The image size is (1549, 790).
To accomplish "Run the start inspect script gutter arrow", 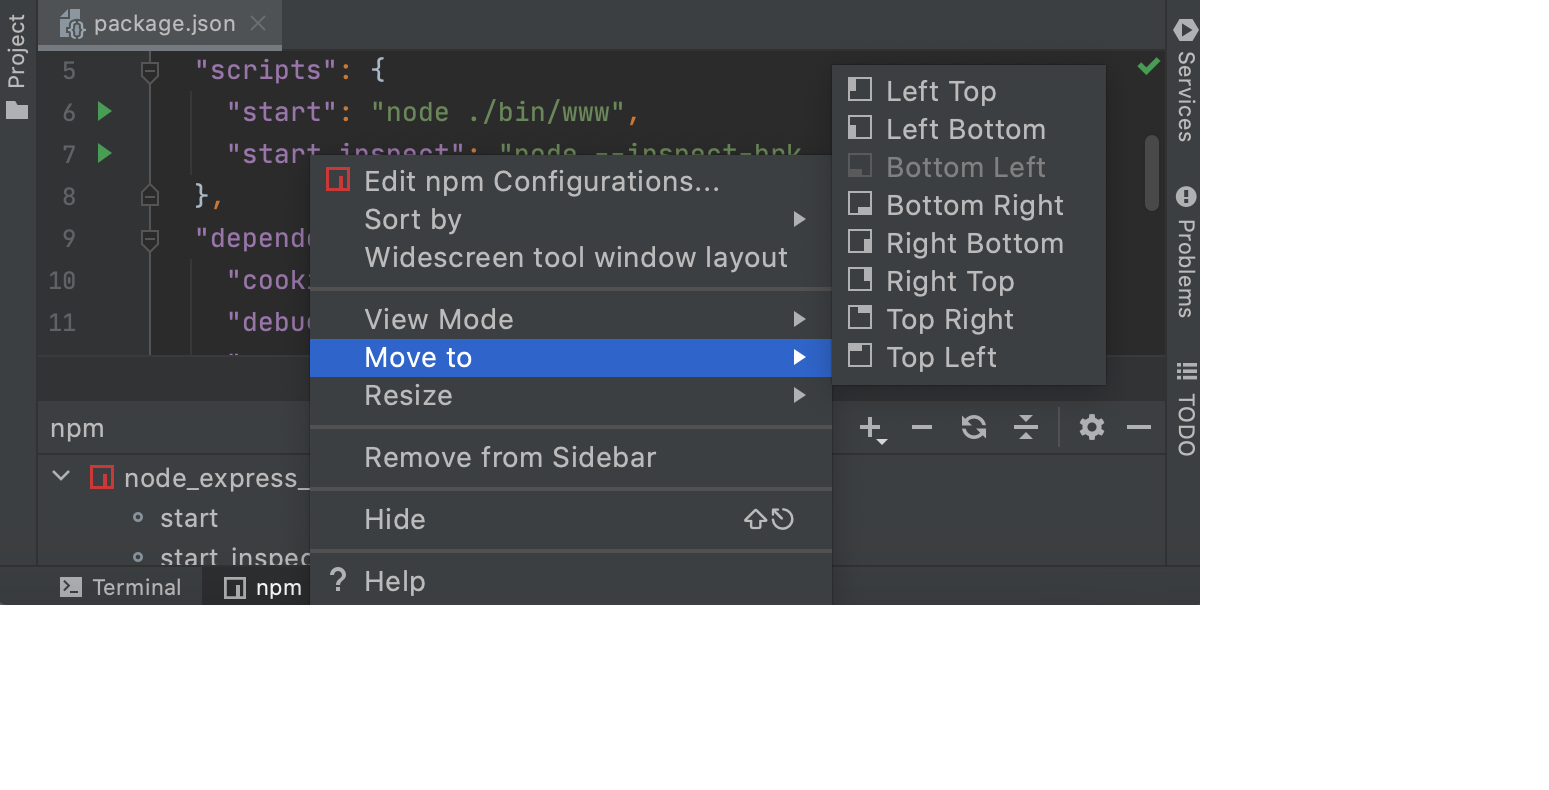I will pyautogui.click(x=105, y=153).
